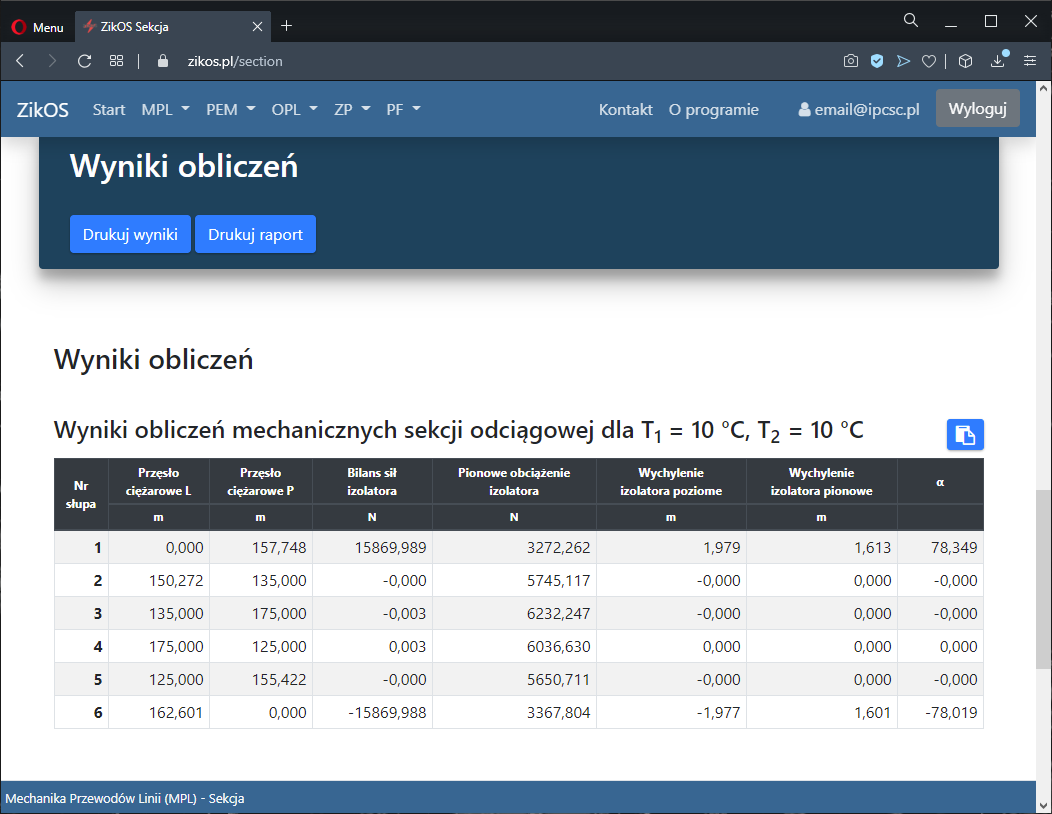This screenshot has width=1052, height=814.
Task: Add page to bookmarks with heart icon
Action: 929,61
